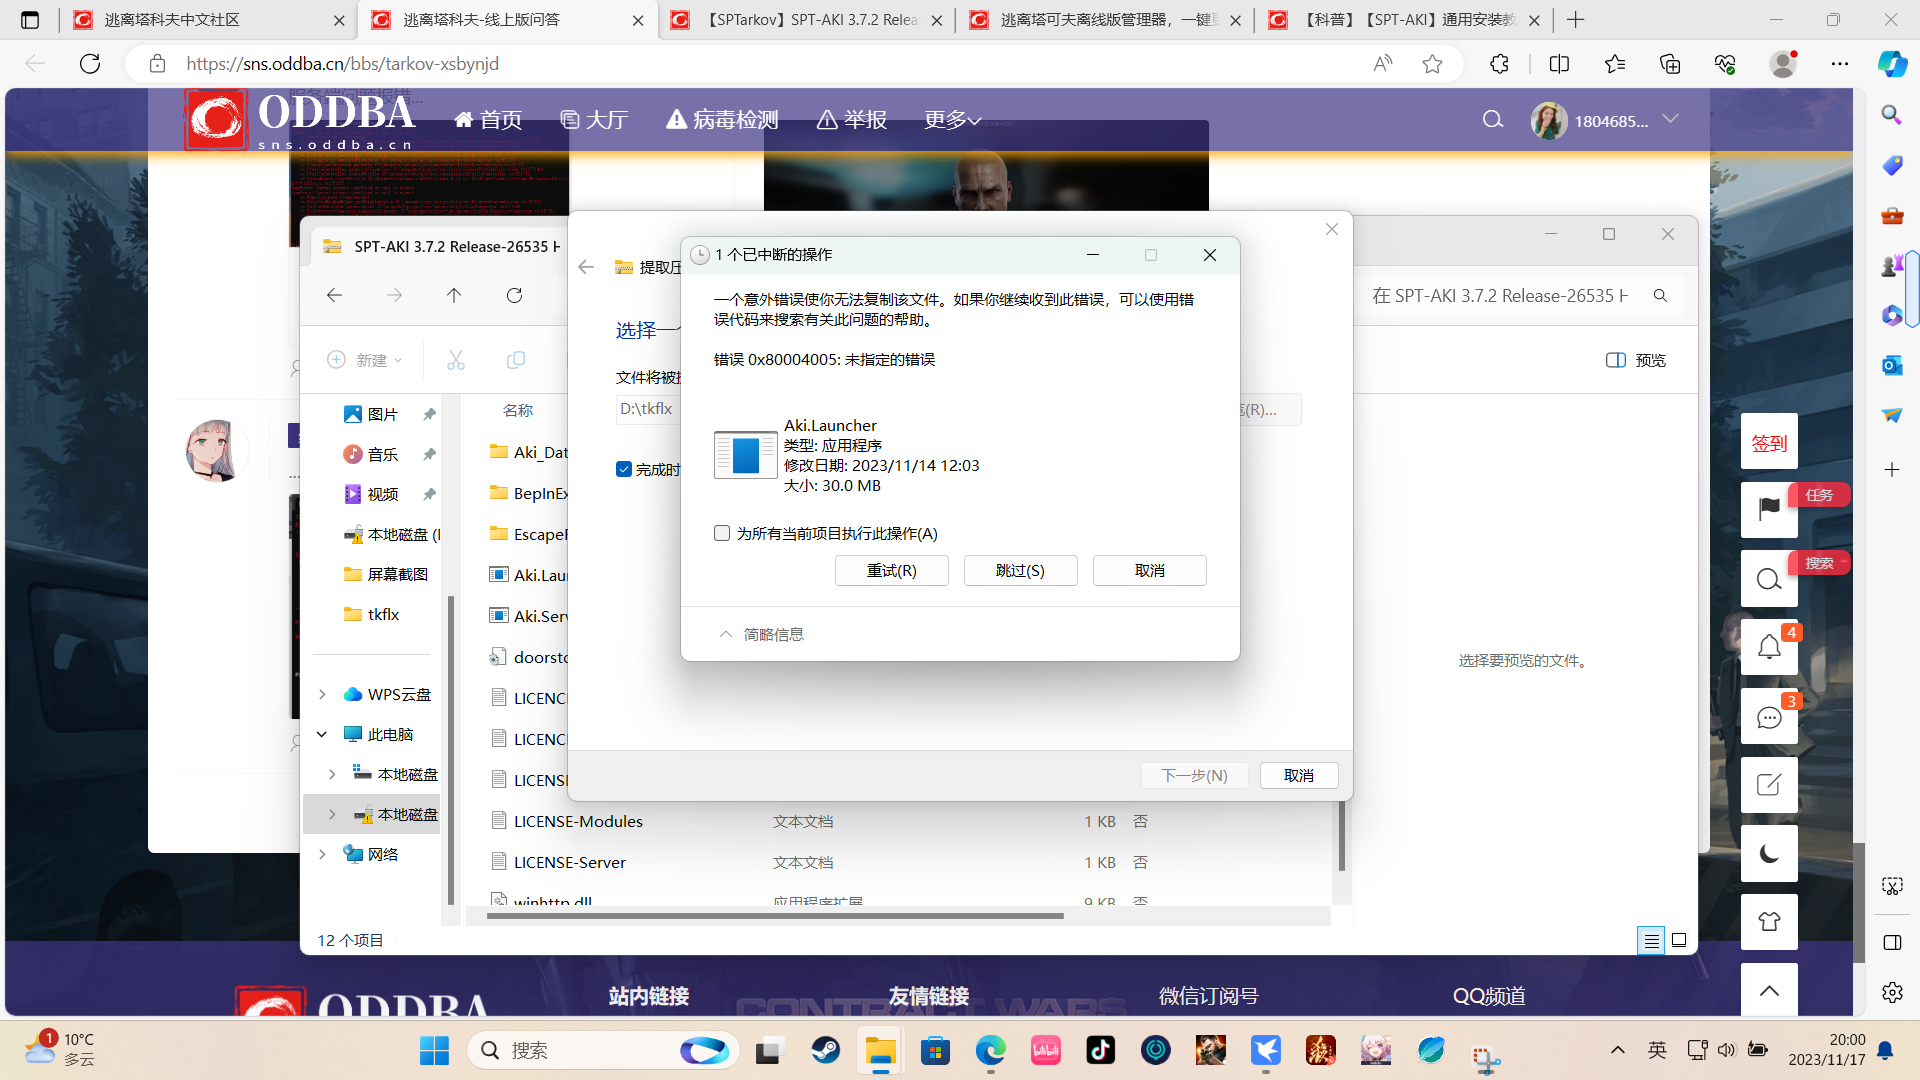
Task: Check 为所有当前项目执行此操作 checkbox
Action: (722, 533)
